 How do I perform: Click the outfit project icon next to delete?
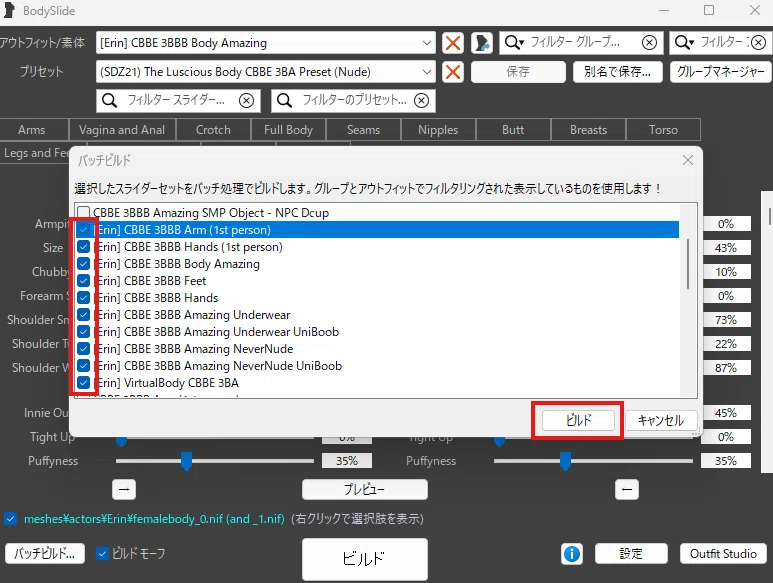482,43
